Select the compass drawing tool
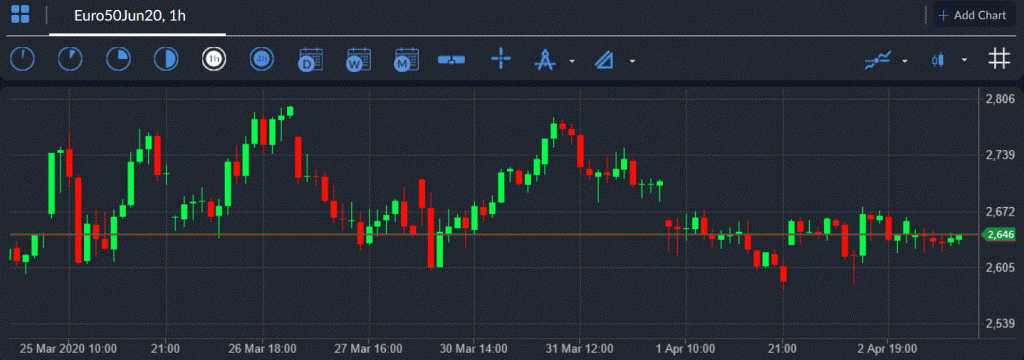This screenshot has height=360, width=1024. pos(545,59)
